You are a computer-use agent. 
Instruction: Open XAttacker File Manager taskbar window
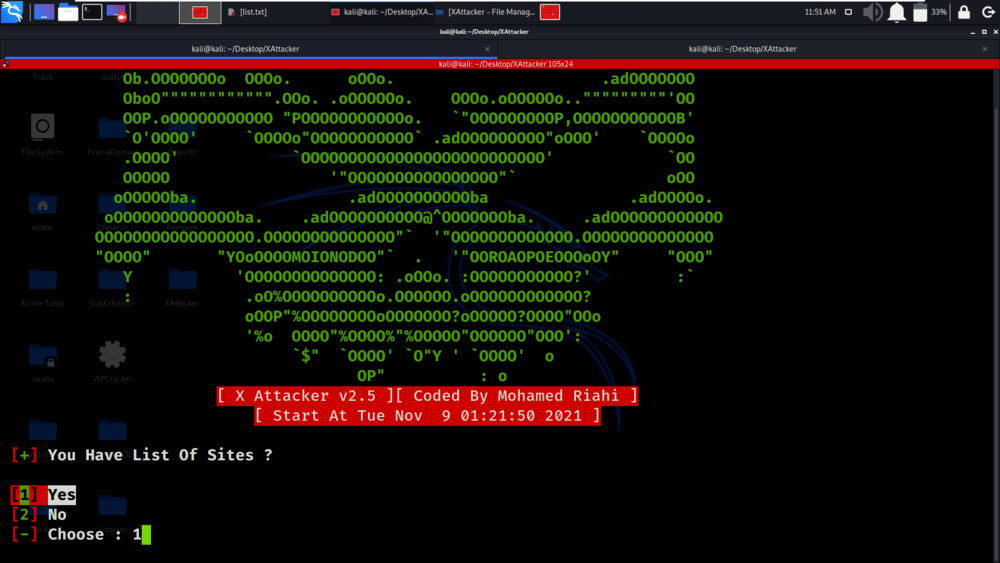tap(485, 12)
